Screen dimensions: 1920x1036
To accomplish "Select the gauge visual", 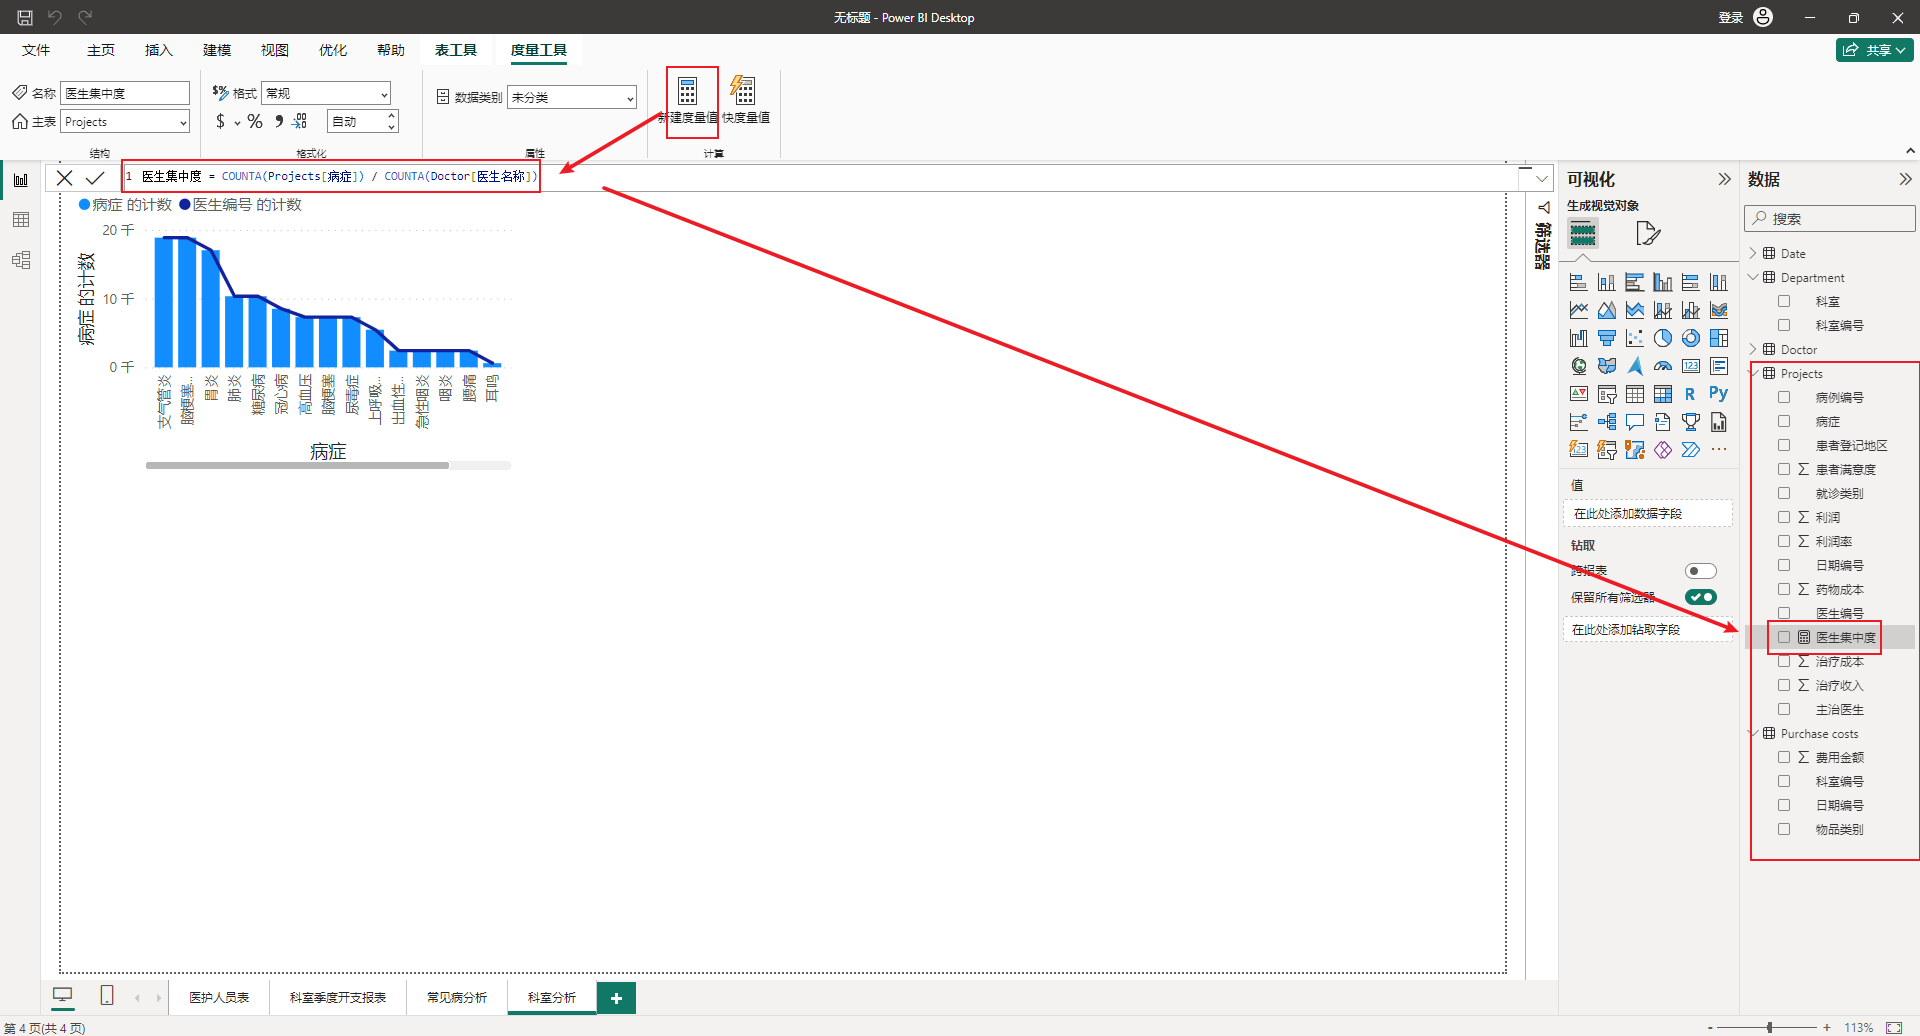I will [x=1663, y=366].
